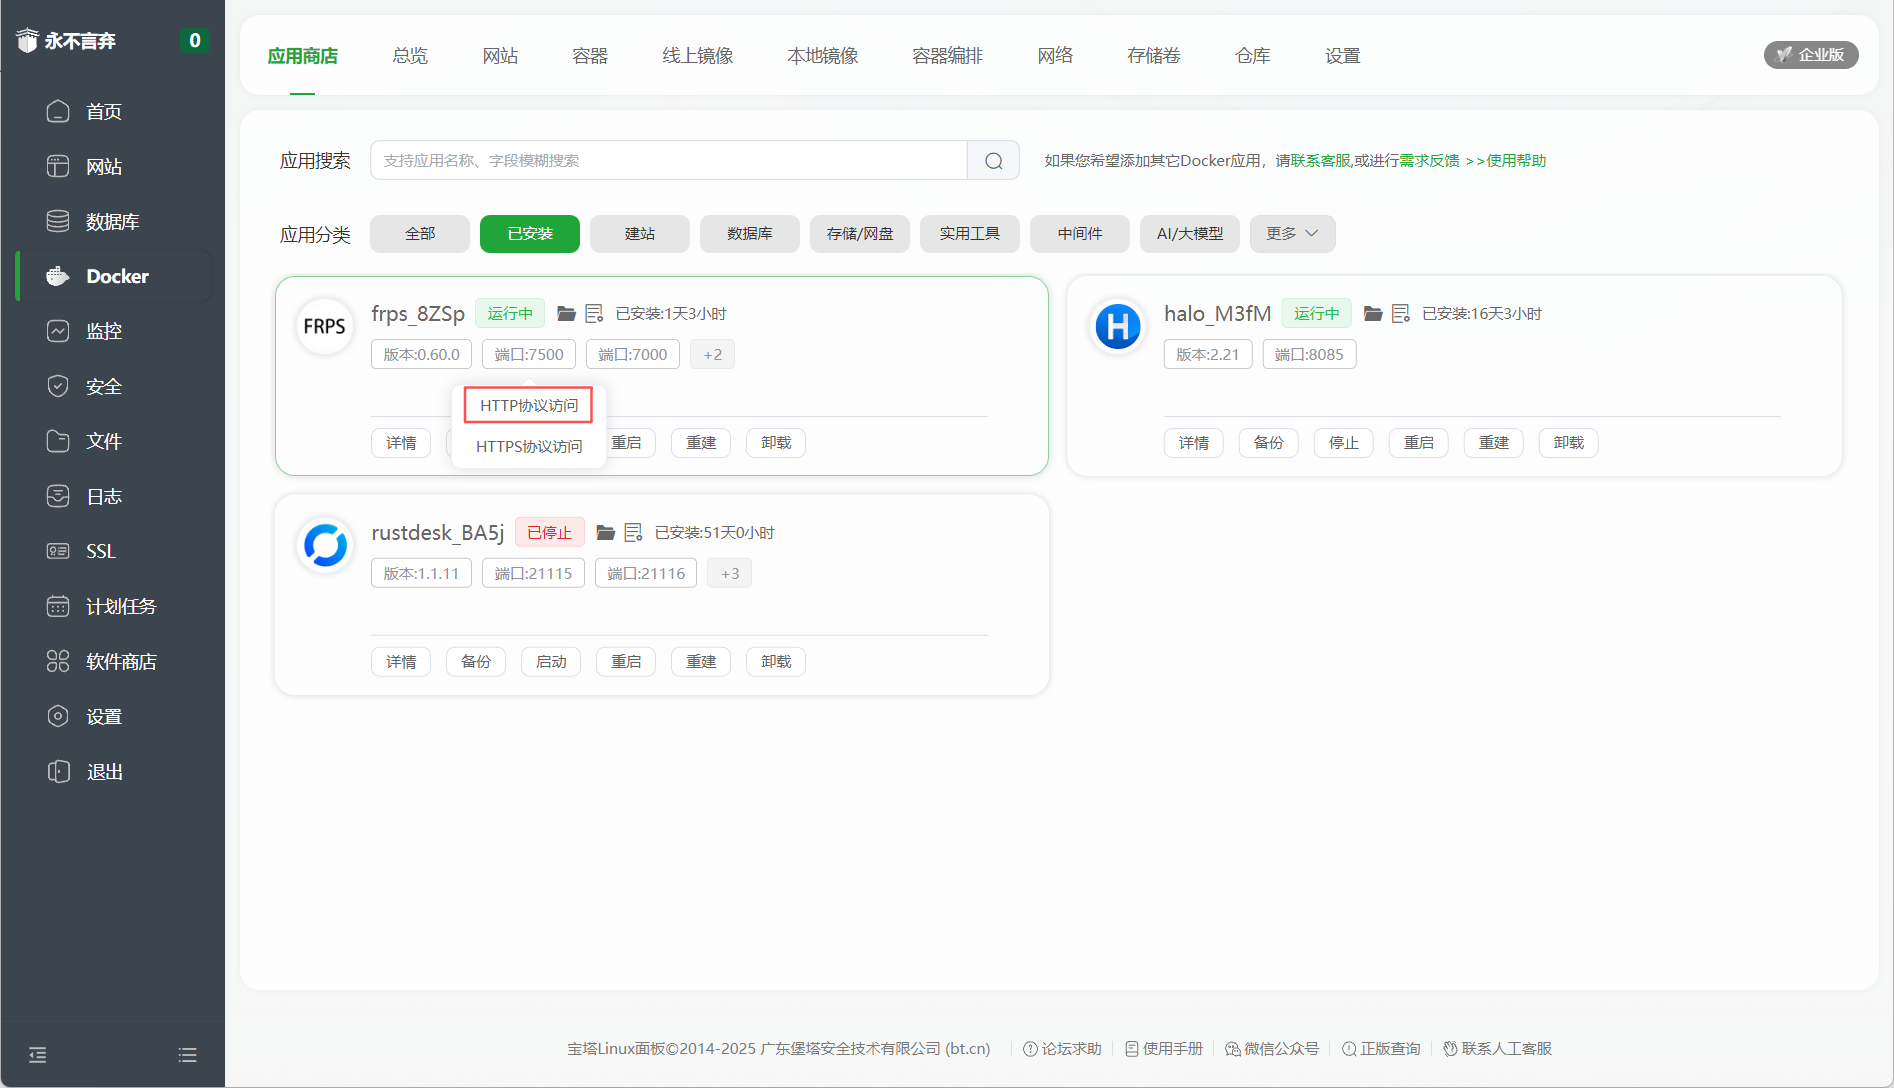Open the frps_8ZSp folder icon
Image resolution: width=1894 pixels, height=1088 pixels.
566,314
